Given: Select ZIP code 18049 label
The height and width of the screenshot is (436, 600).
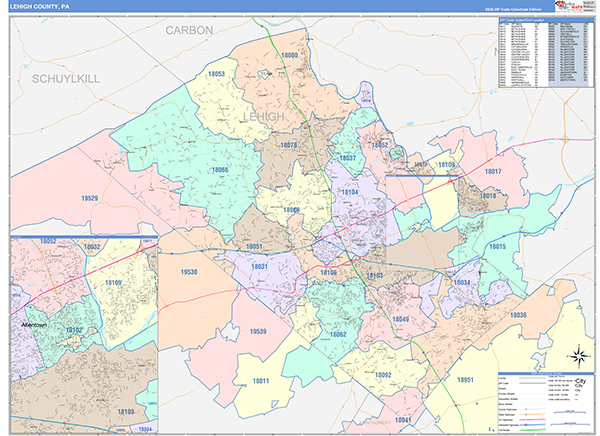Looking at the screenshot, I should click(x=401, y=319).
